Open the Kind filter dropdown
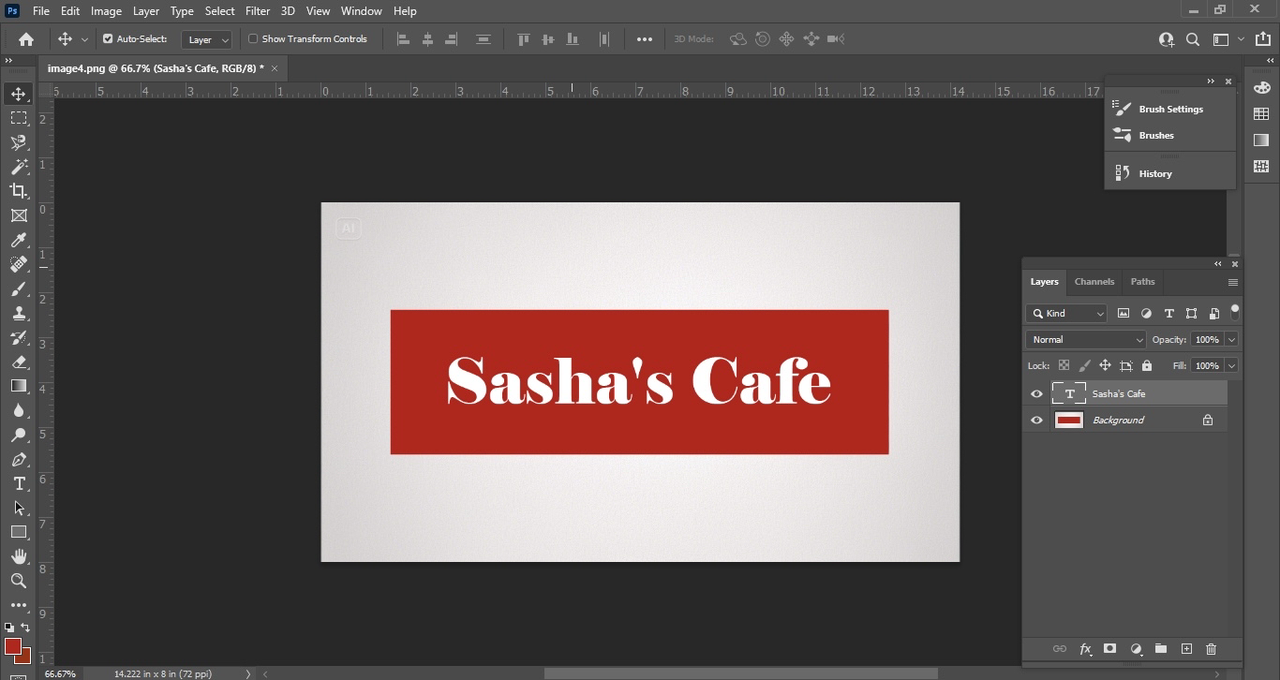The height and width of the screenshot is (680, 1280). (x=1067, y=313)
